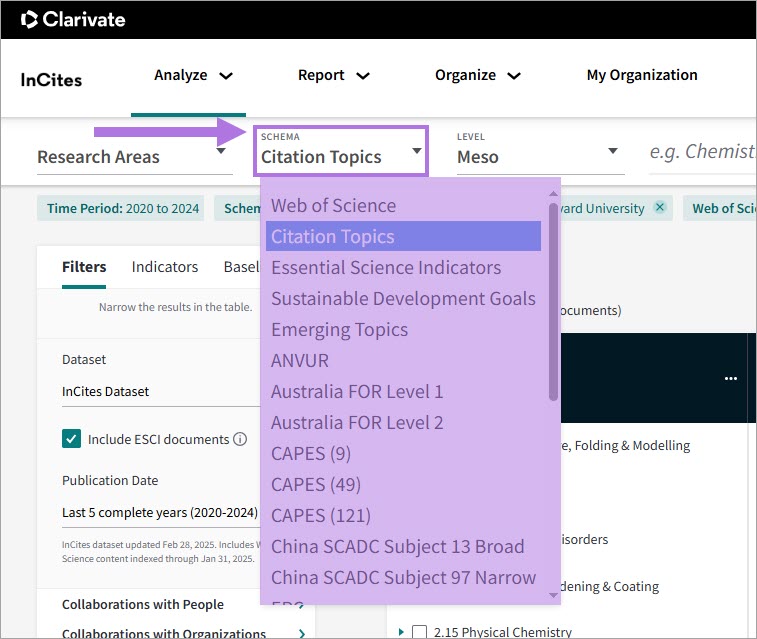757x639 pixels.
Task: Check the 2.15 Physical Chemistry checkbox
Action: pos(420,632)
